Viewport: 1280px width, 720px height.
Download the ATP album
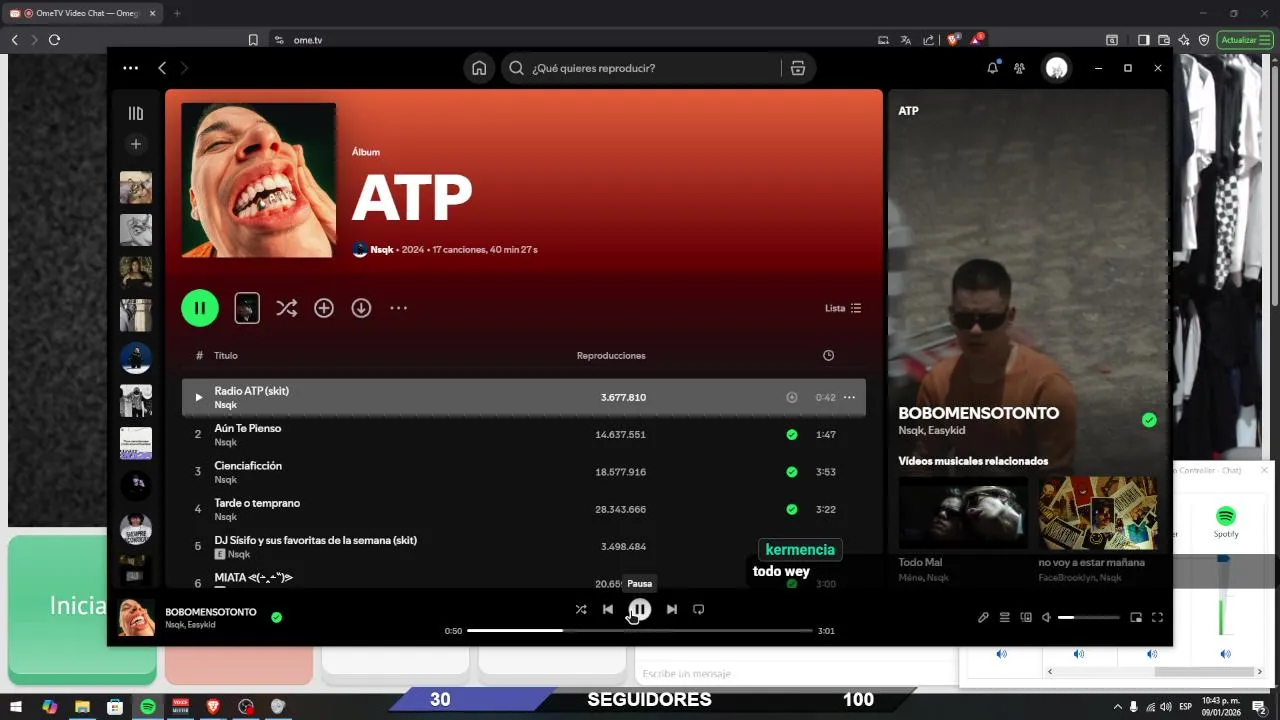[x=361, y=308]
